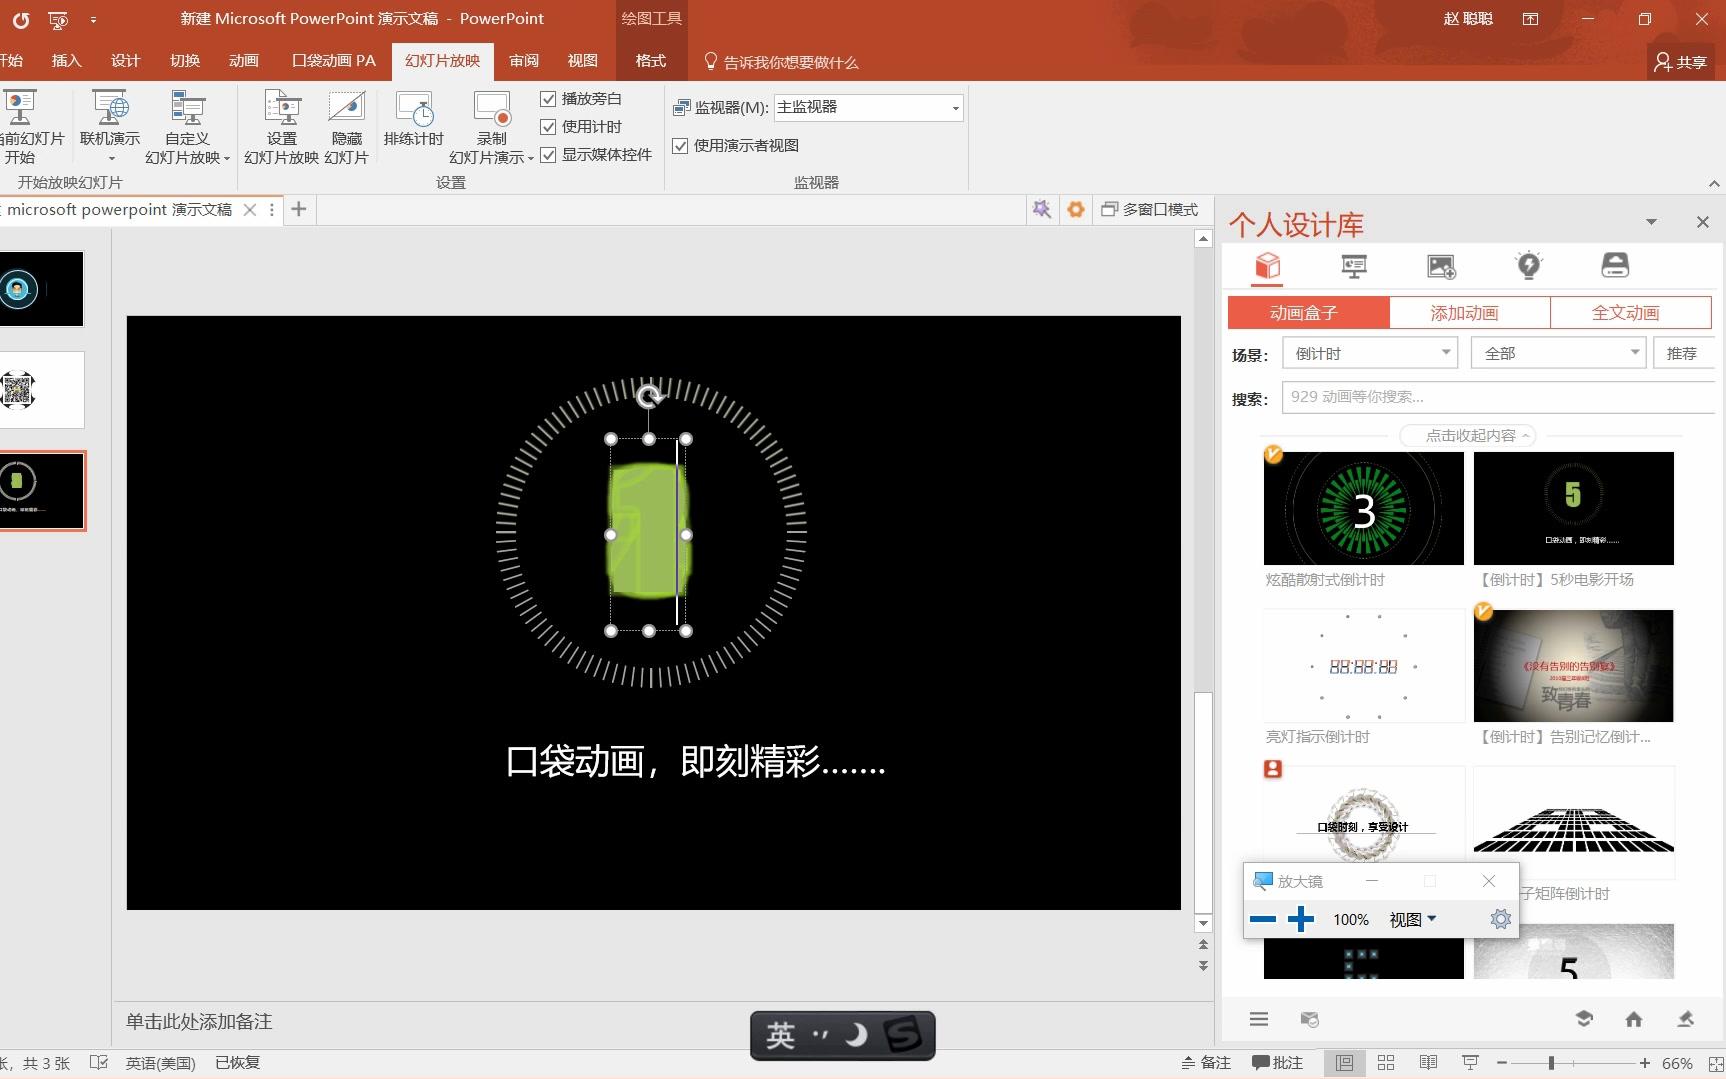Click the purple star icon above slide

click(1042, 209)
